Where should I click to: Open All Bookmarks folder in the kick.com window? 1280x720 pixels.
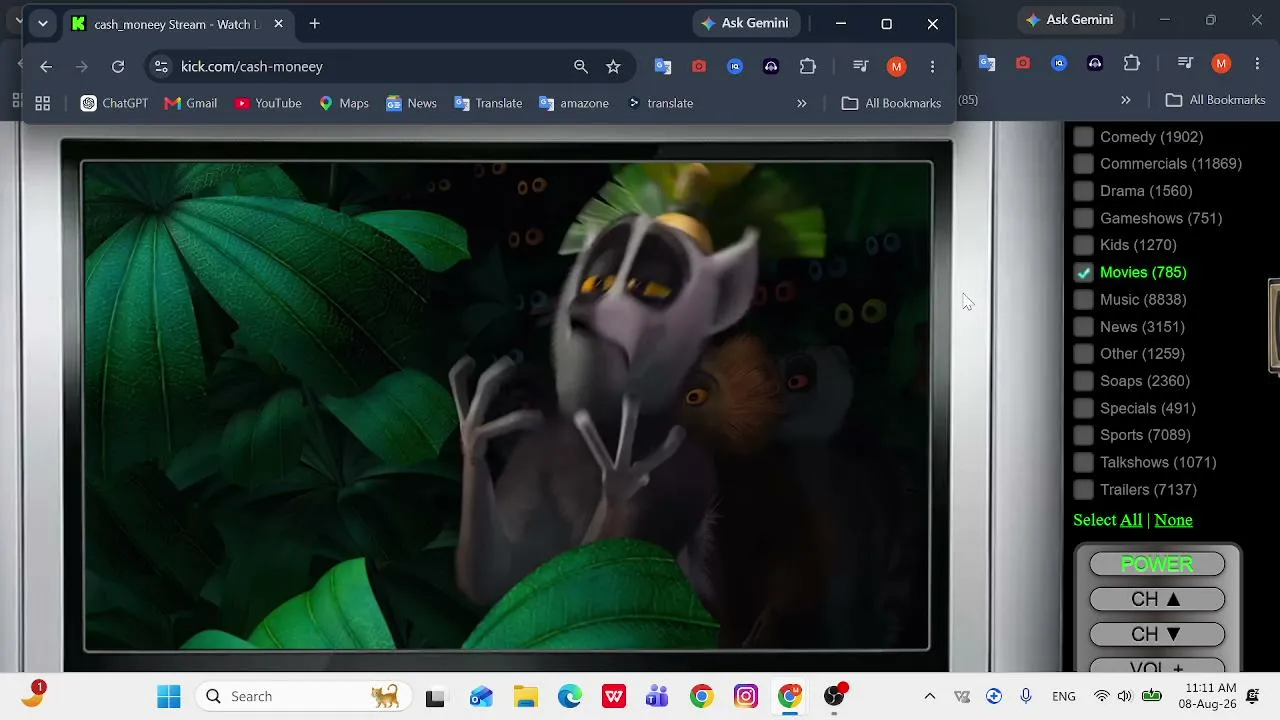[891, 103]
